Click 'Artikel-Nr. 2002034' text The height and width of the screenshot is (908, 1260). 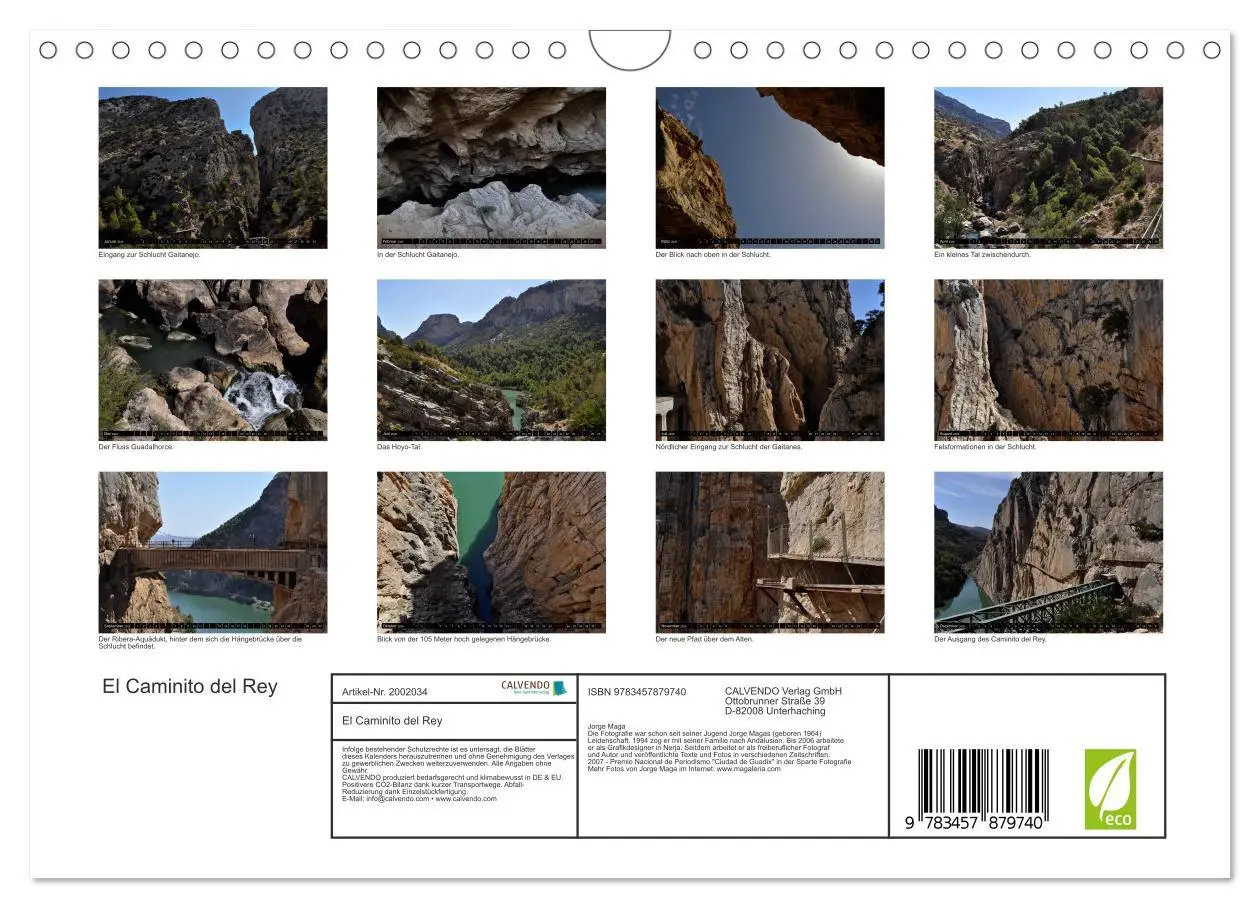click(x=385, y=692)
